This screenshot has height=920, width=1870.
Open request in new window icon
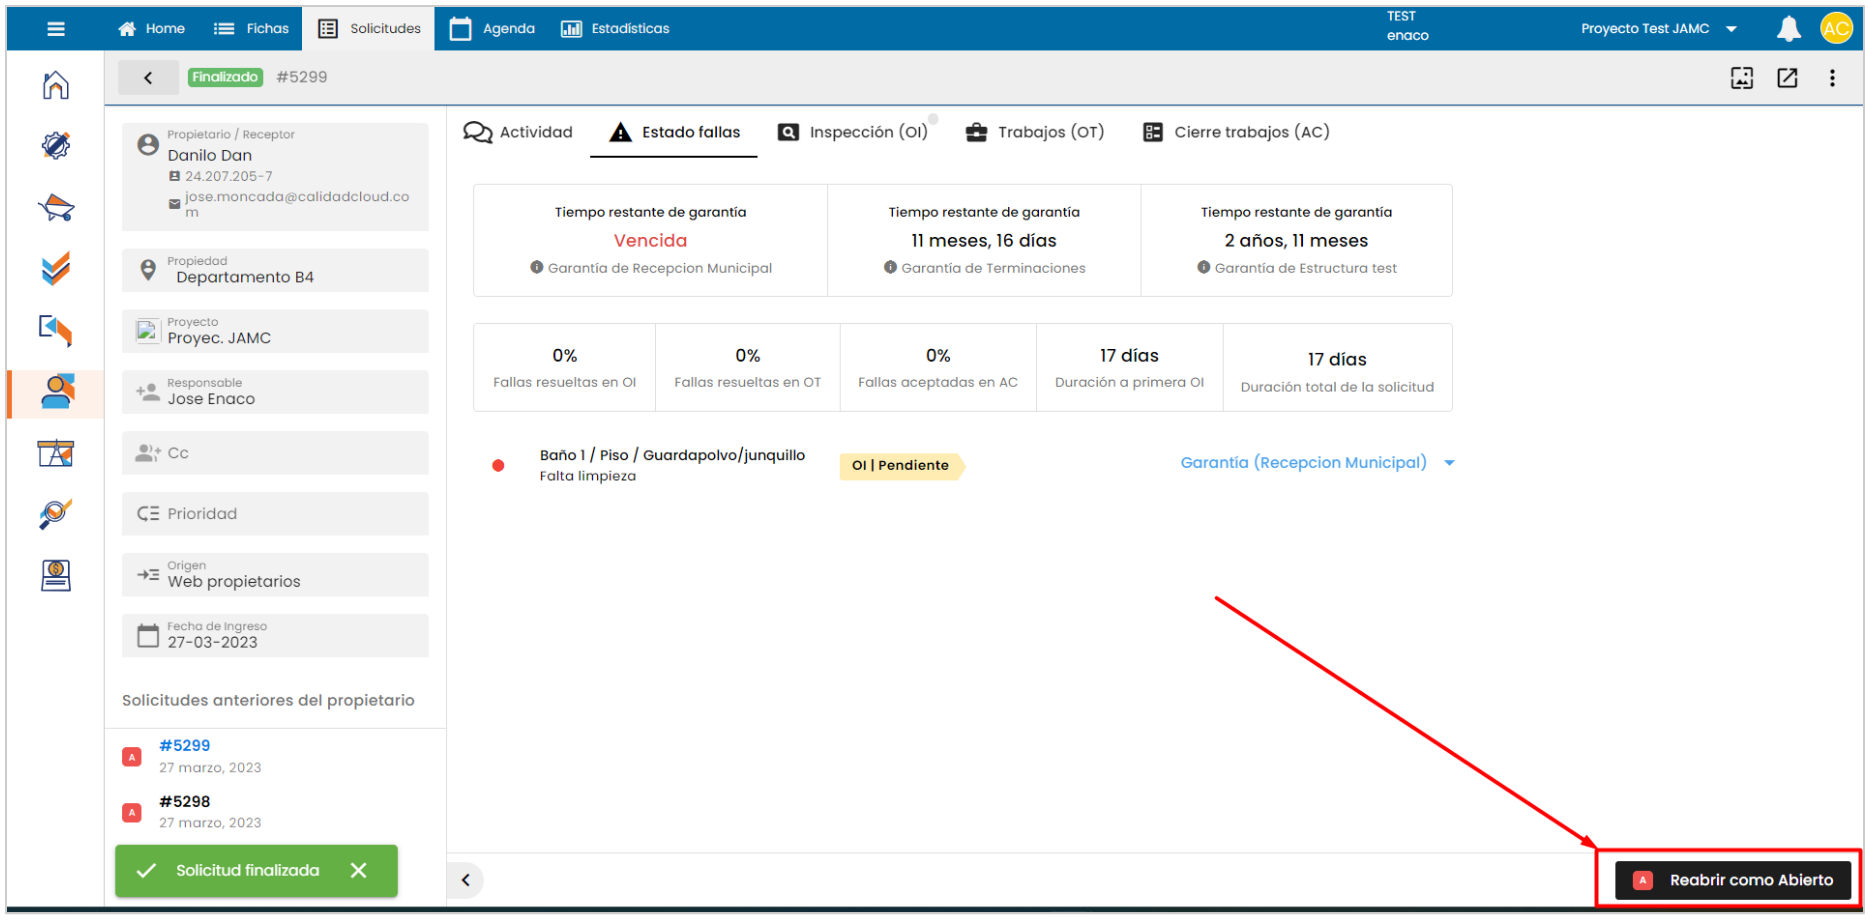pyautogui.click(x=1787, y=78)
